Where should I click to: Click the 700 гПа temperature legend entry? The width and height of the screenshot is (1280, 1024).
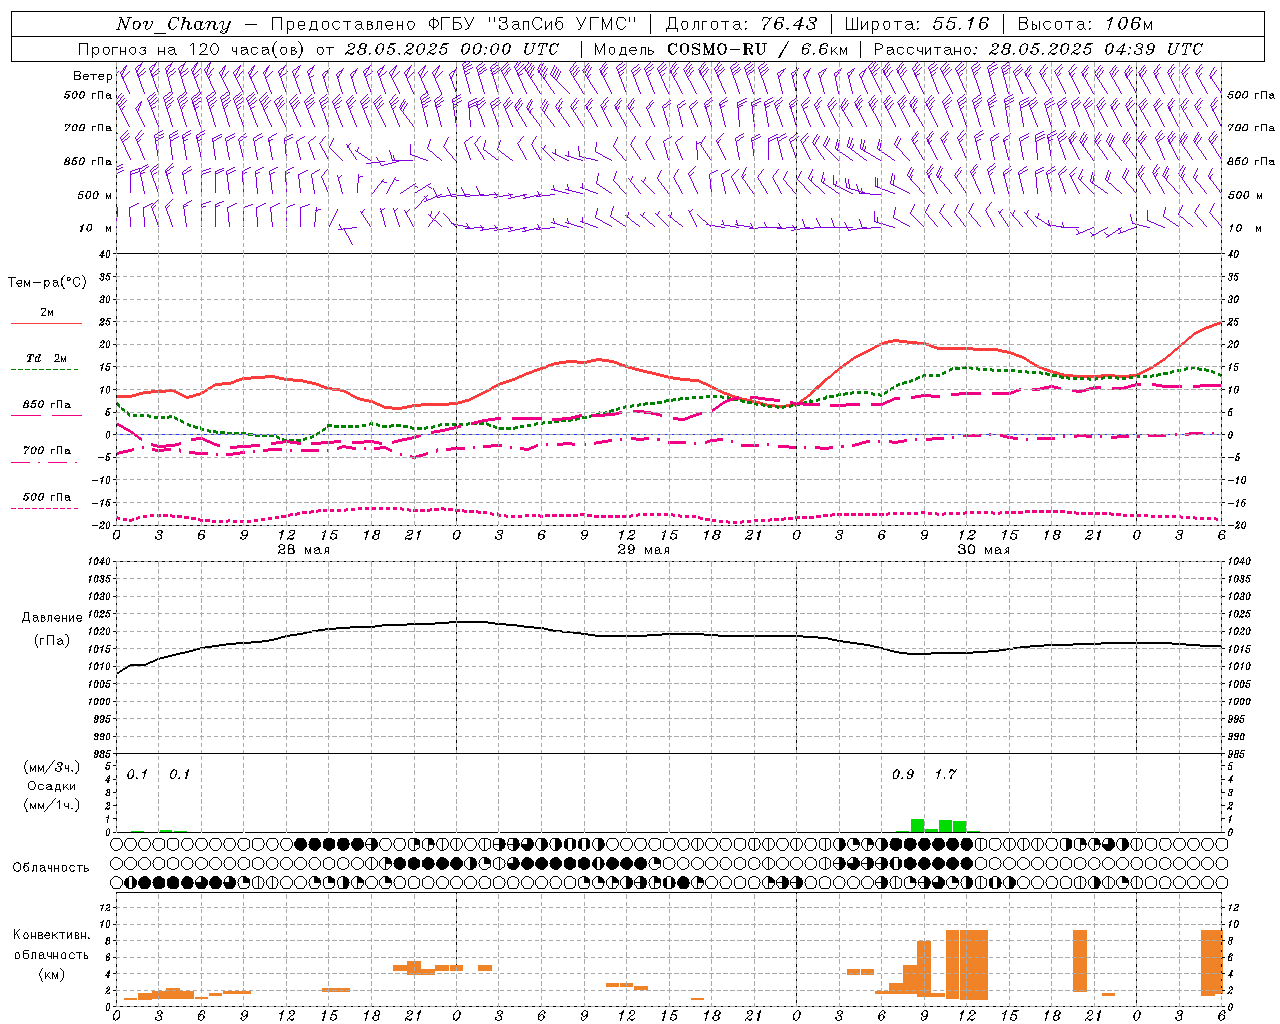click(x=47, y=451)
